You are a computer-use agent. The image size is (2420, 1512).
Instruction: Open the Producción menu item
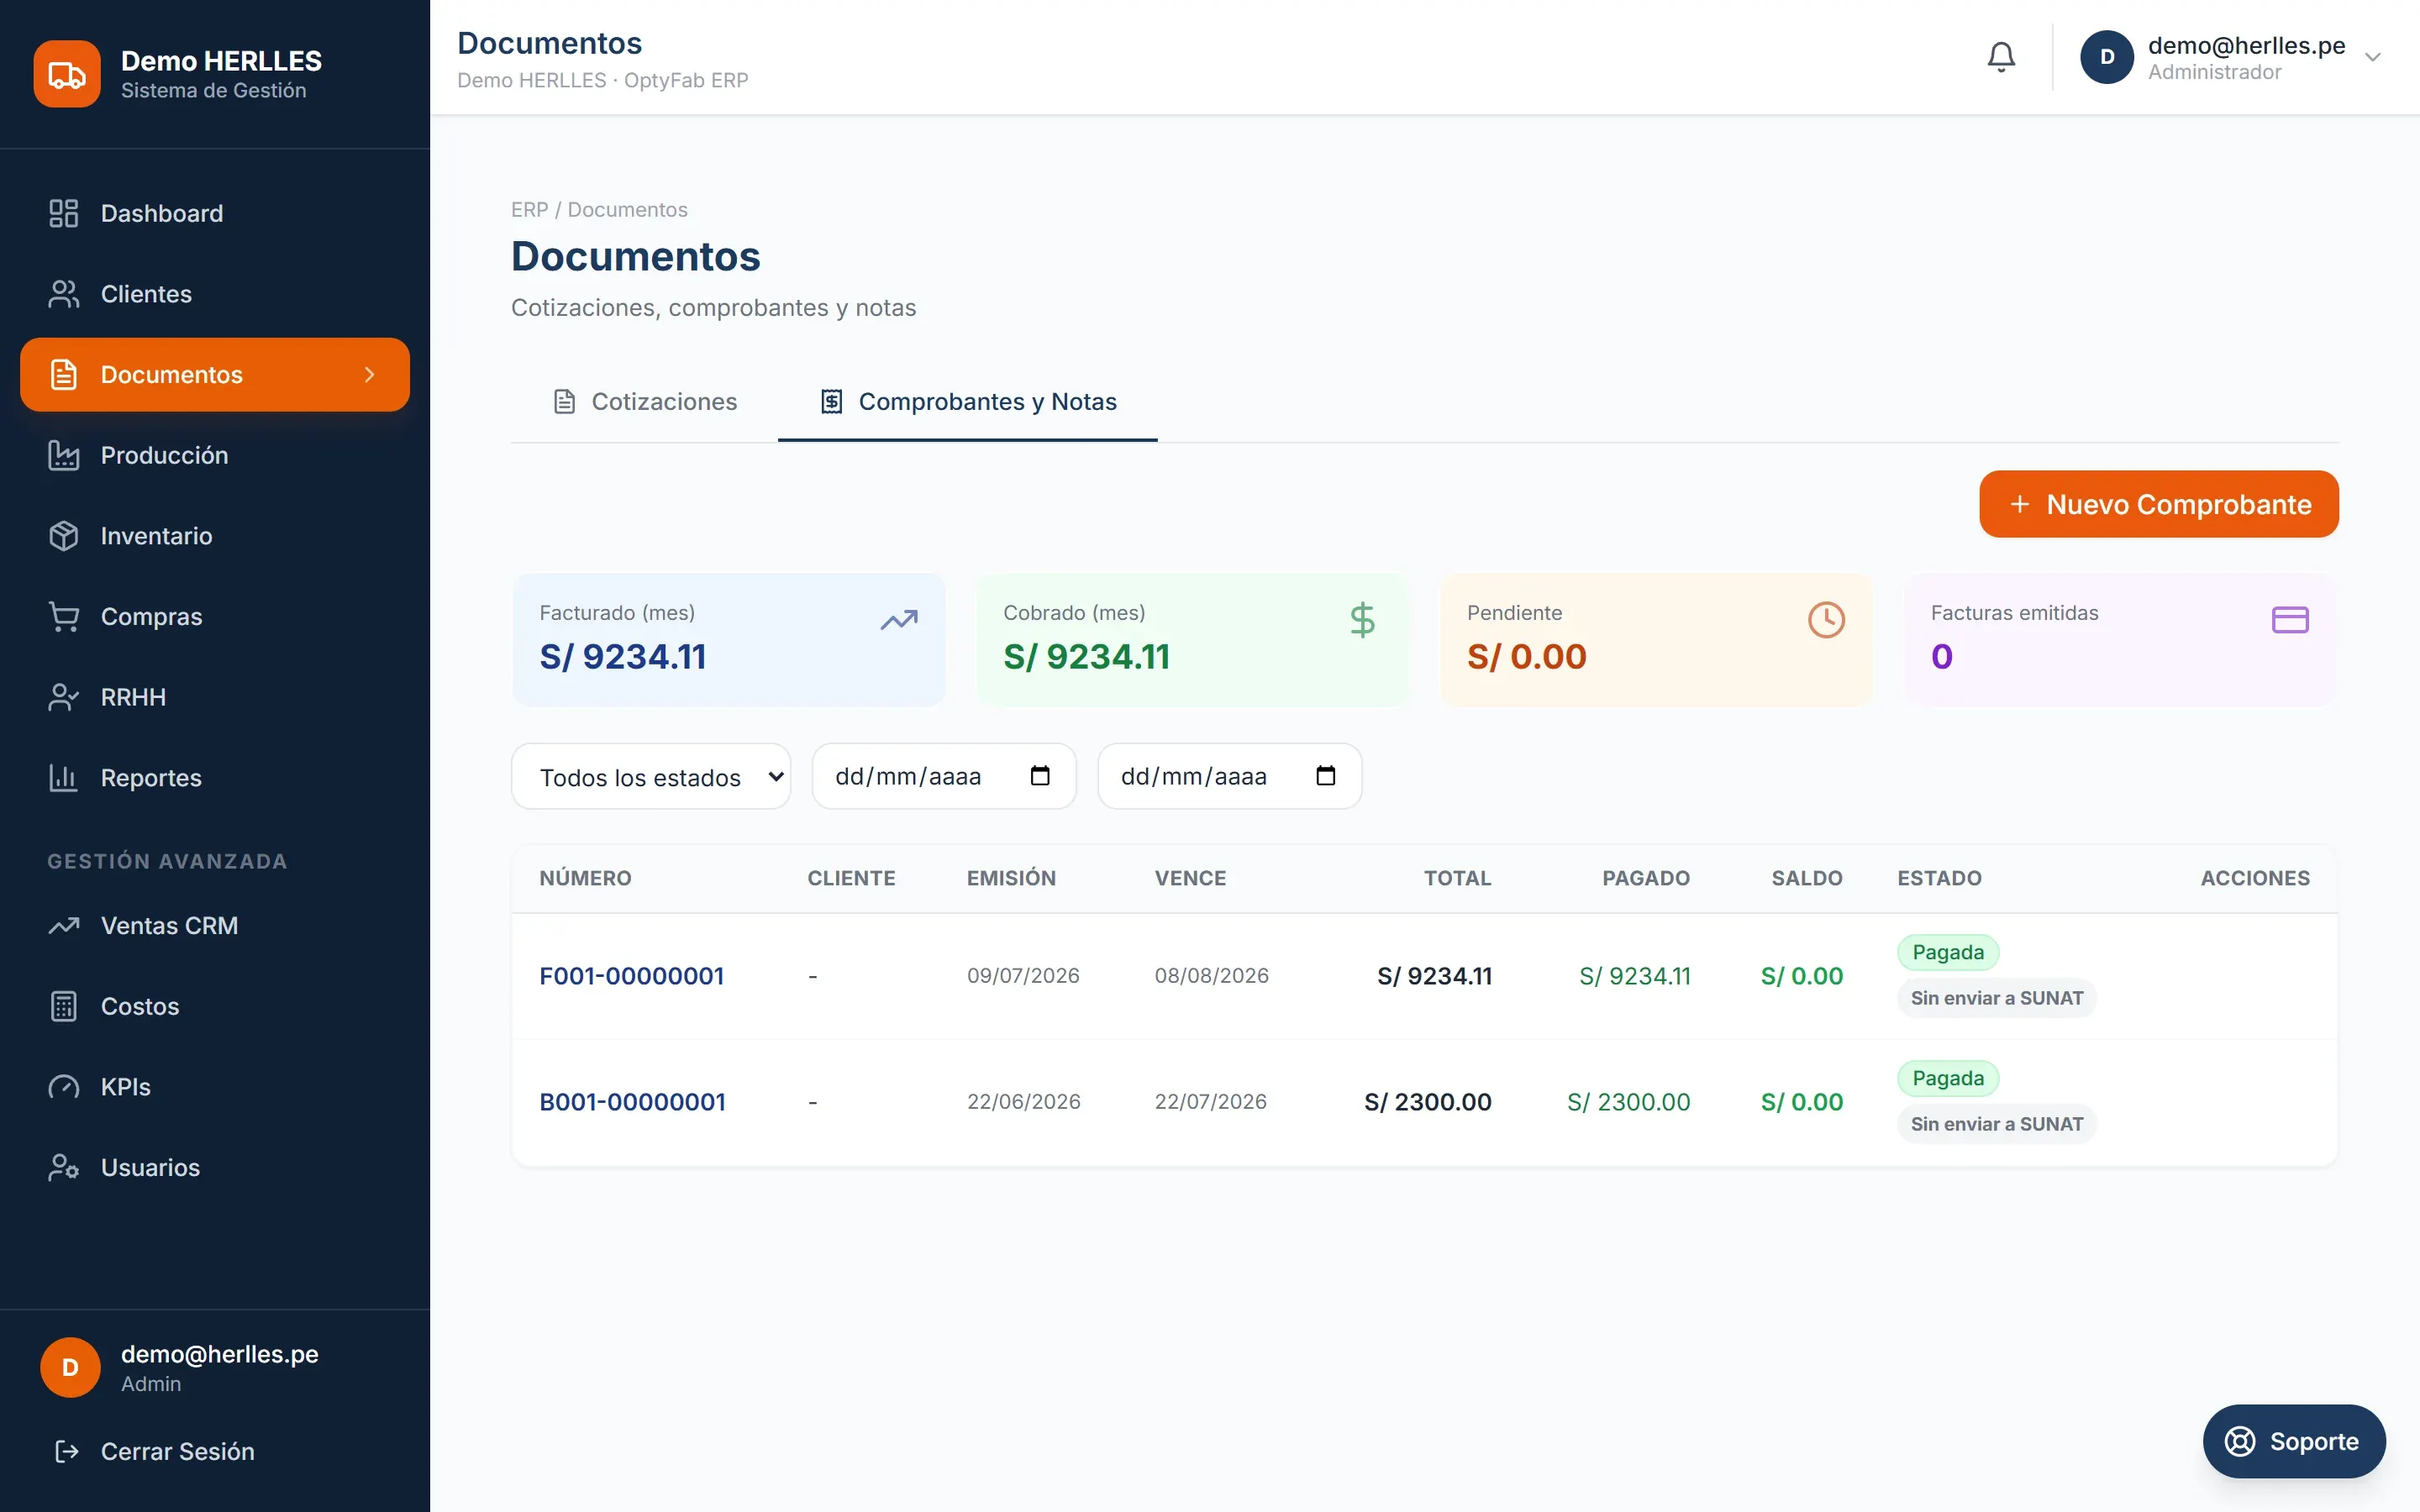click(215, 455)
